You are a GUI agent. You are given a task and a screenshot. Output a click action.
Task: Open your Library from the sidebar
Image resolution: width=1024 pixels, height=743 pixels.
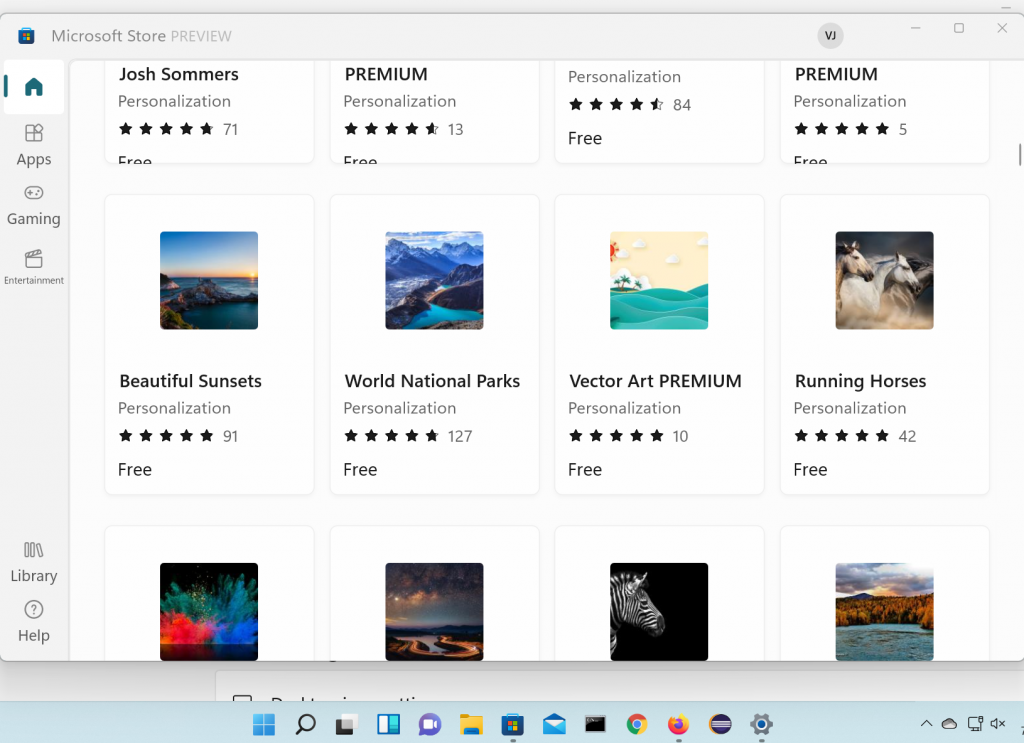[33, 562]
